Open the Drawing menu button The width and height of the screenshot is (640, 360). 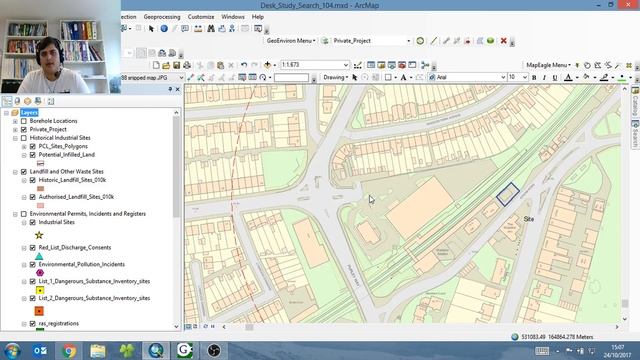click(x=336, y=77)
